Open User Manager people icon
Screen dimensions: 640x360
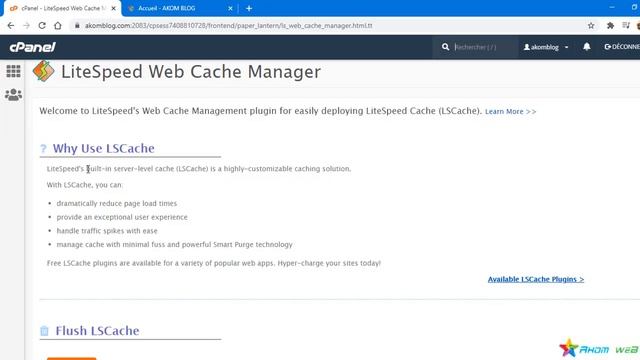click(x=13, y=95)
